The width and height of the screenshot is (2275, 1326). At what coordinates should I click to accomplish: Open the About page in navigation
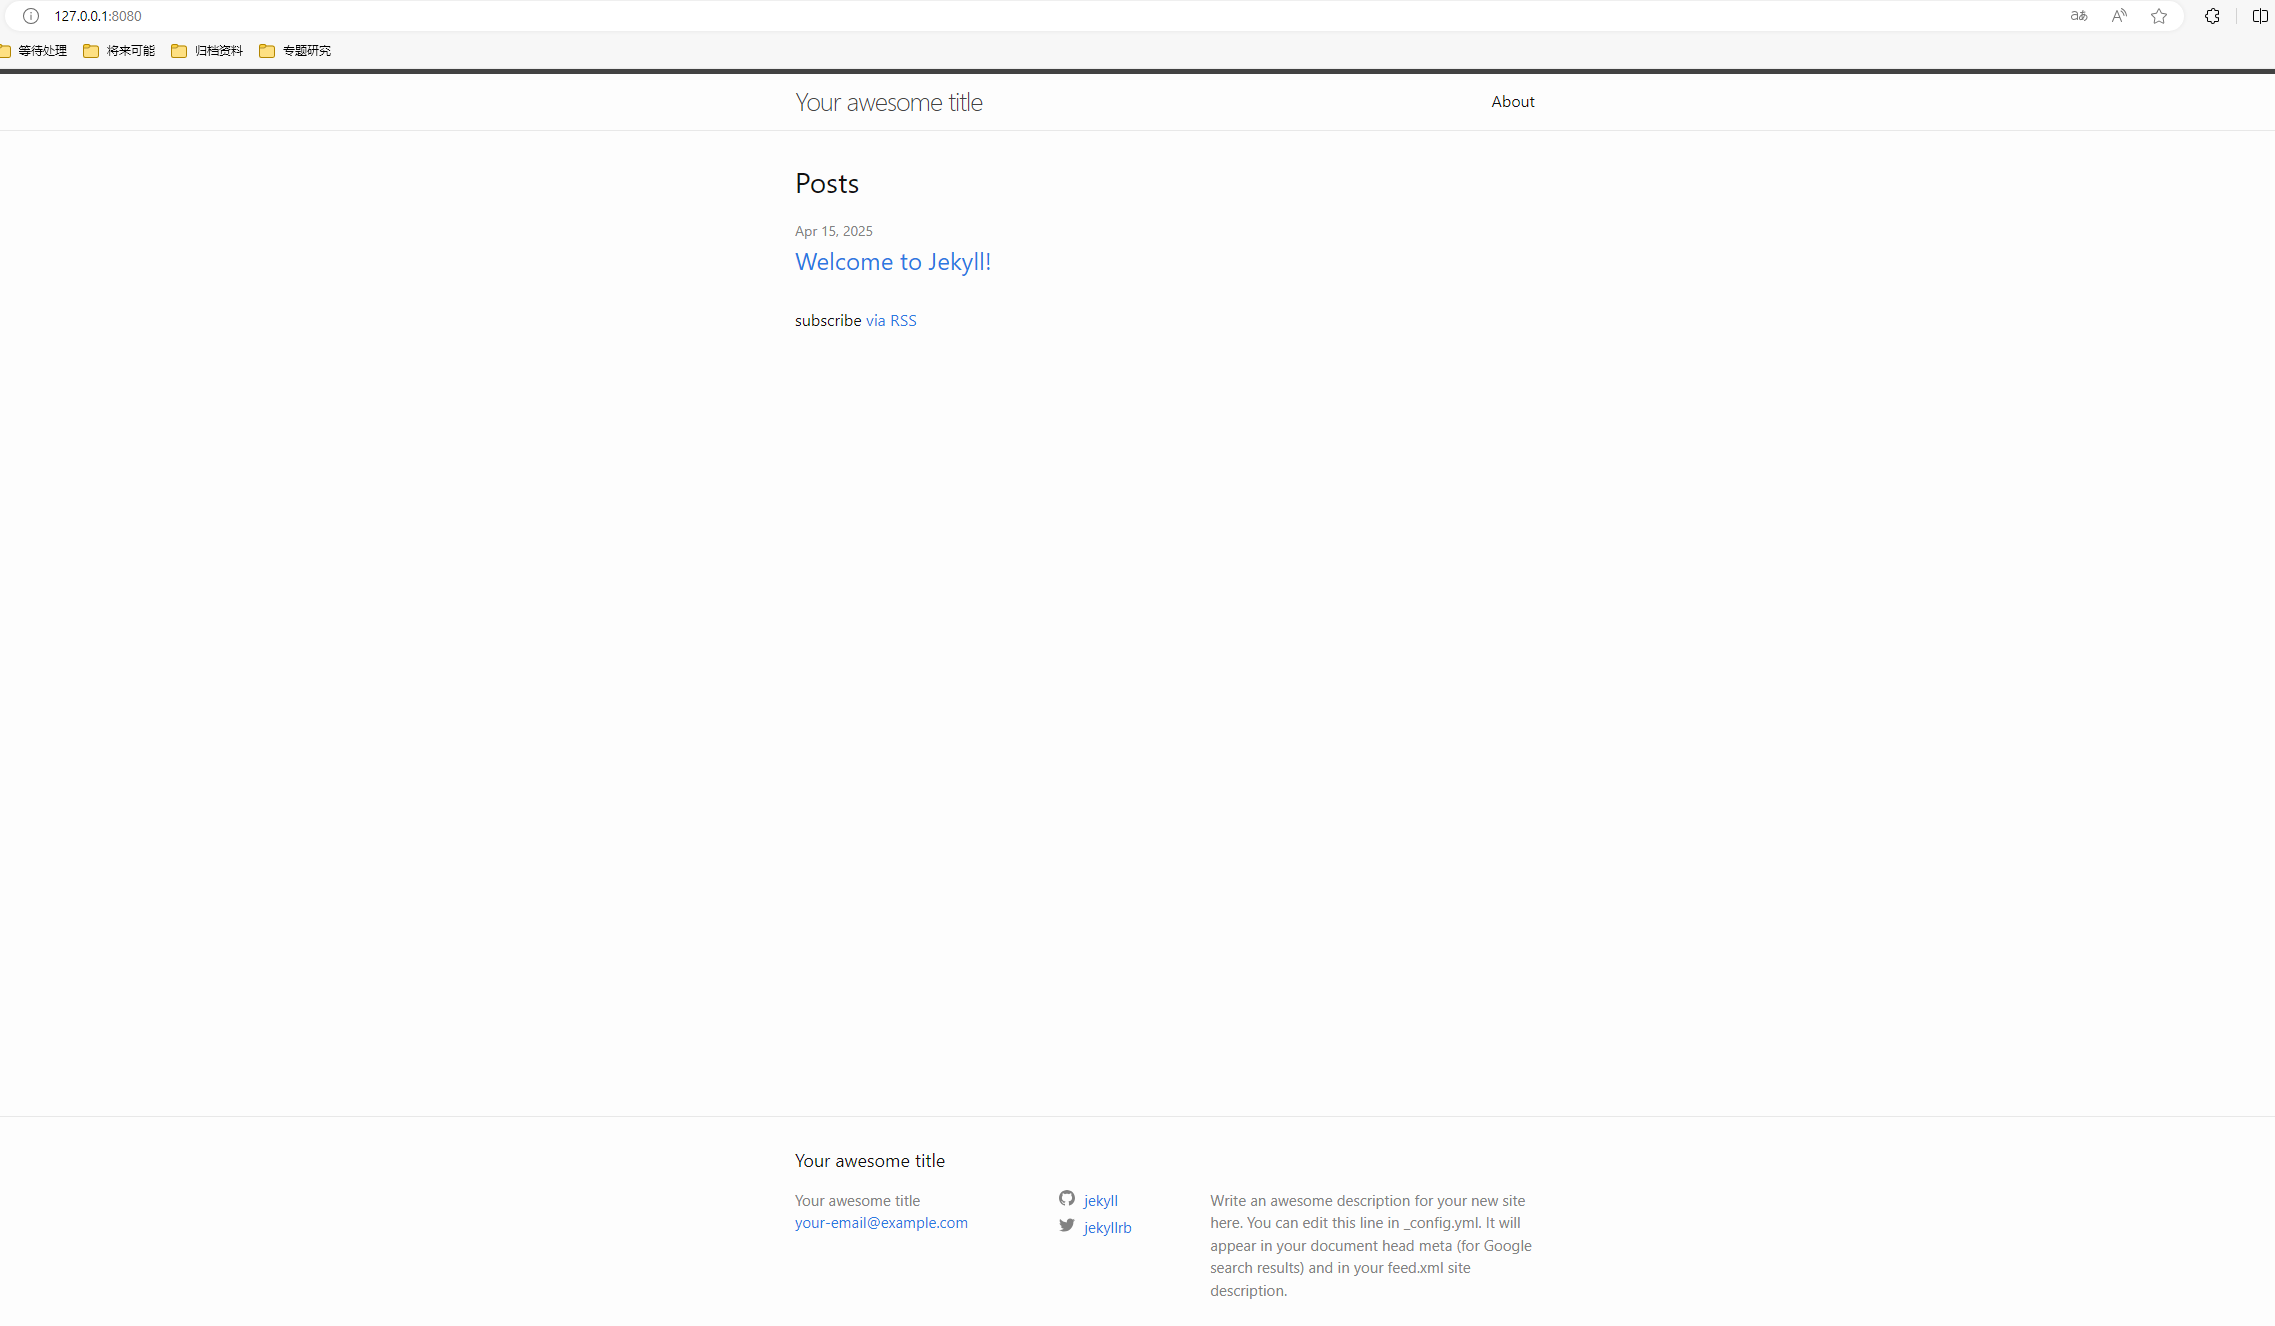(x=1512, y=102)
